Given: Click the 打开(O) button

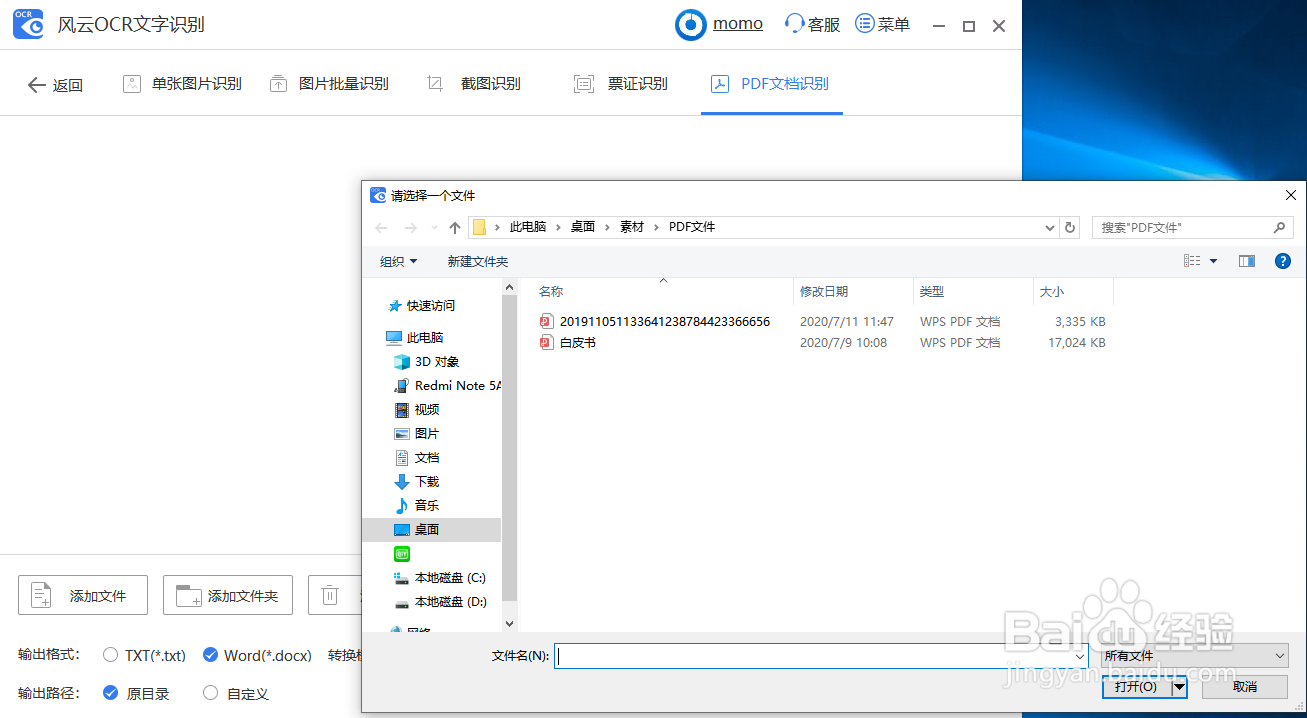Looking at the screenshot, I should pos(1137,687).
